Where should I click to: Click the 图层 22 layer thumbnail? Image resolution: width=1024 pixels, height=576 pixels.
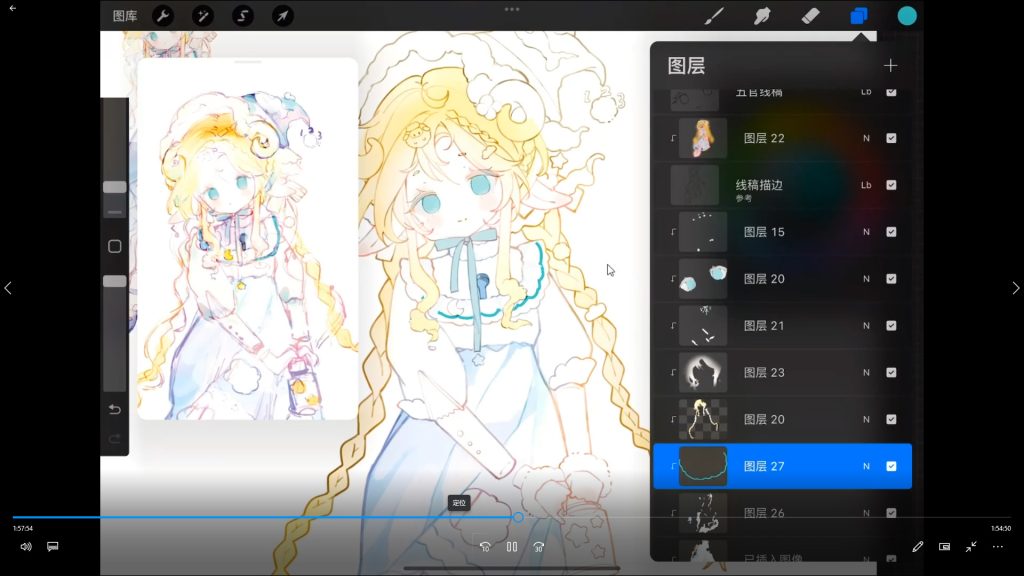click(x=702, y=138)
